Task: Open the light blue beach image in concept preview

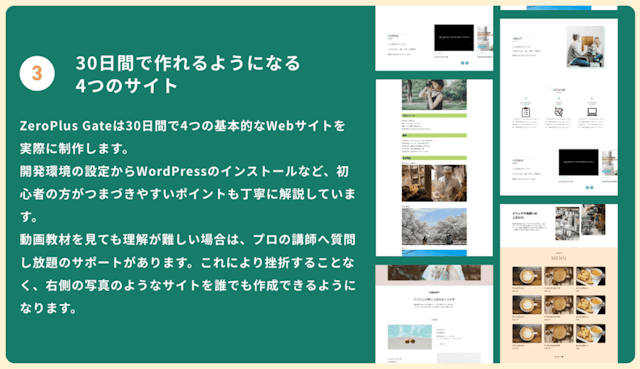Action: click(x=409, y=337)
